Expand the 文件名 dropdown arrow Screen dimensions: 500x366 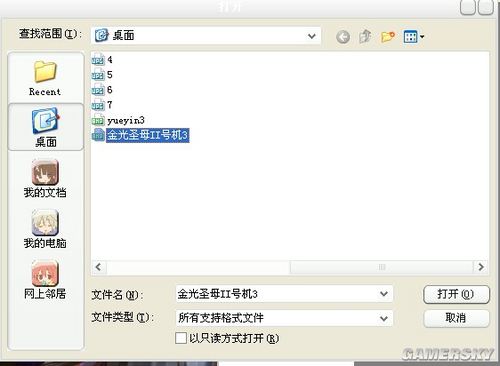(x=384, y=294)
